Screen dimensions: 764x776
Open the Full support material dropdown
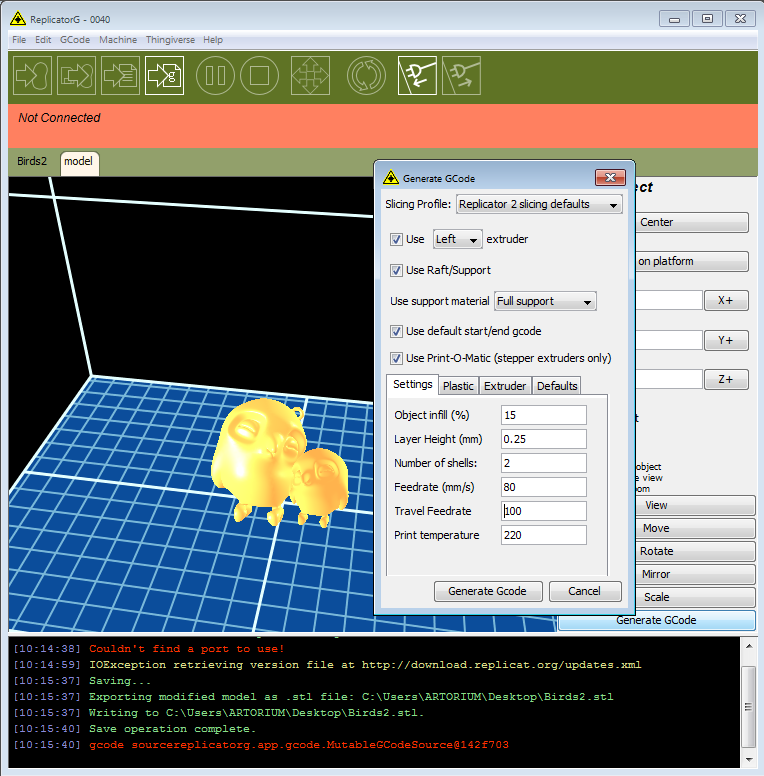pyautogui.click(x=545, y=301)
